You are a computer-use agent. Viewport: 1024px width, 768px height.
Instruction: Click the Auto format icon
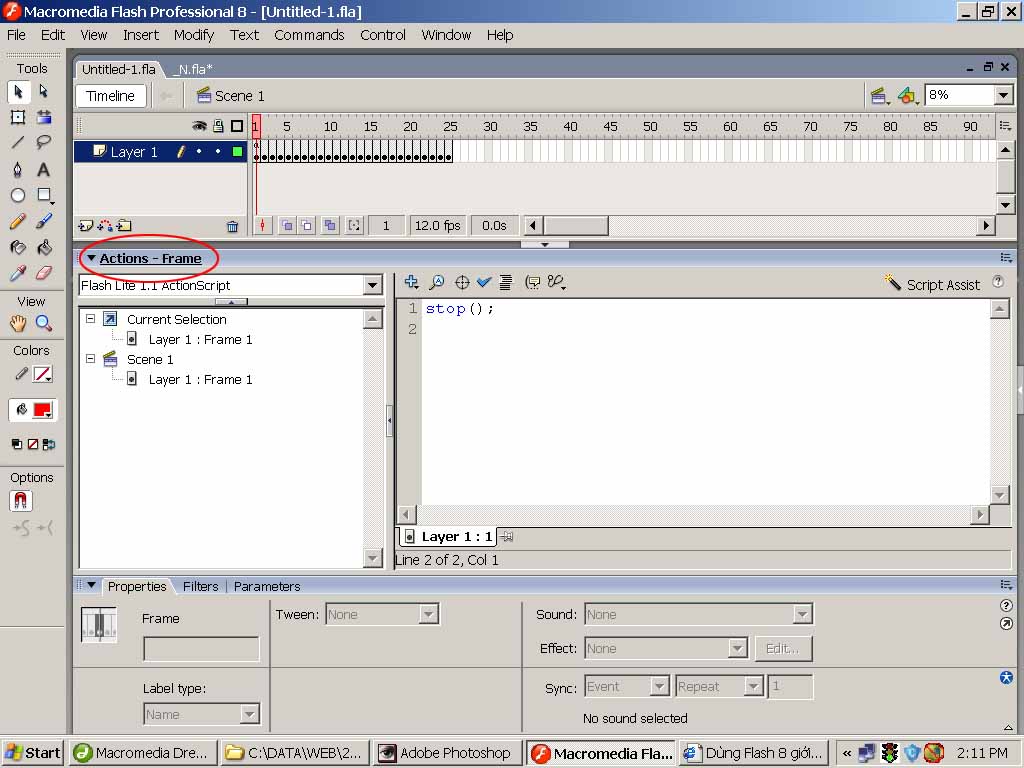(x=505, y=282)
